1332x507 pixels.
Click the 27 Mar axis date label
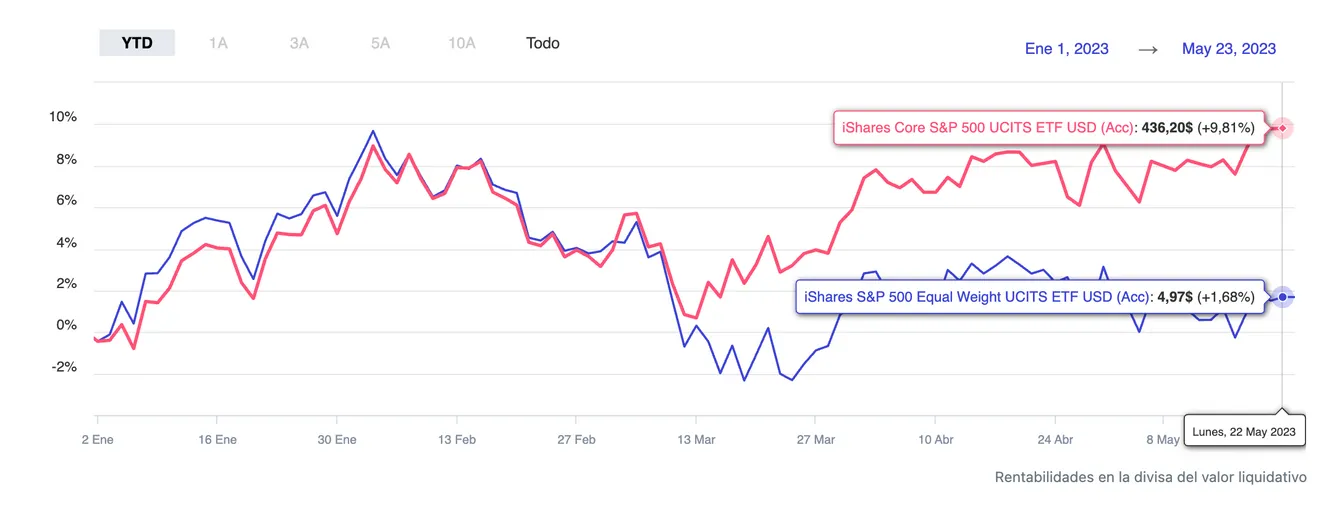[816, 440]
